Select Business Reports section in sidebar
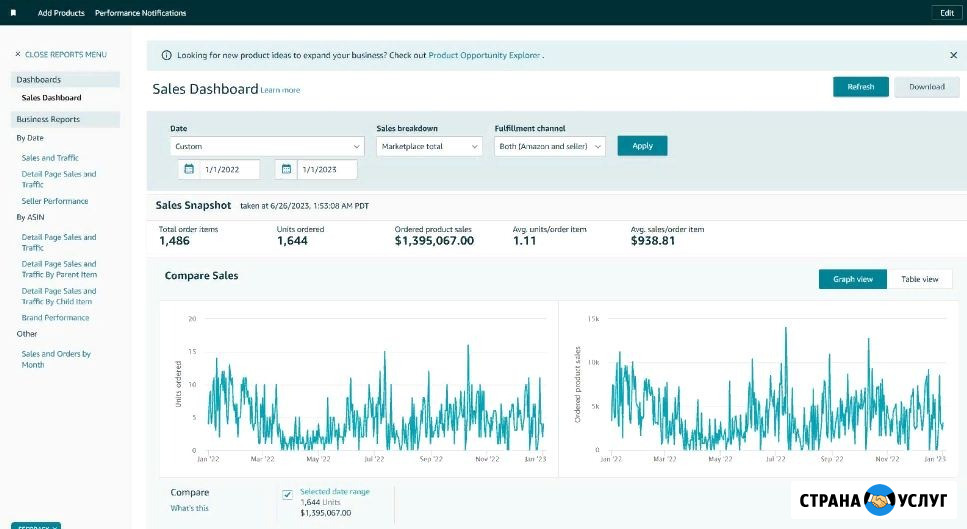 pos(65,119)
